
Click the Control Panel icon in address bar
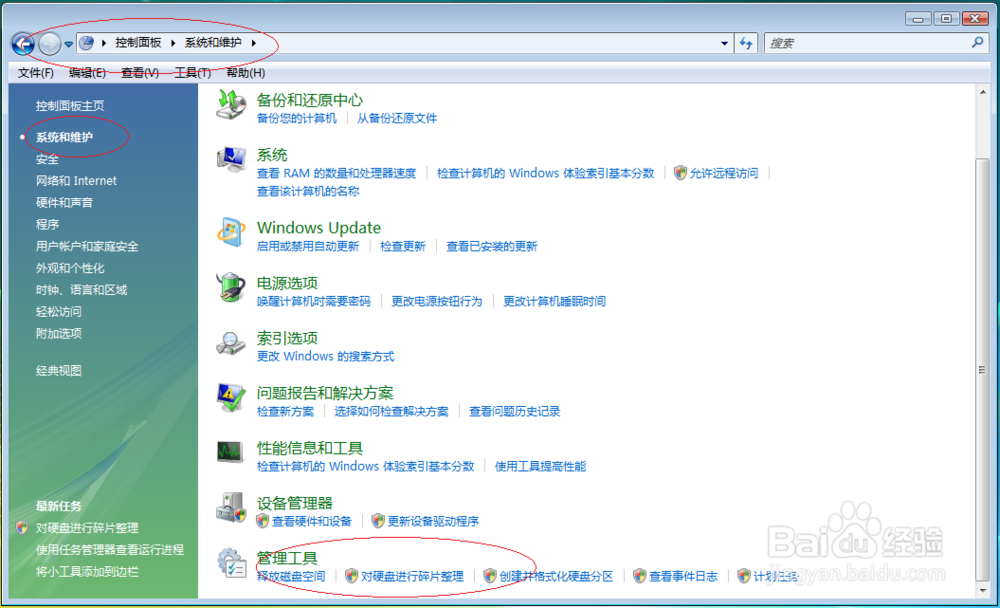pyautogui.click(x=87, y=43)
